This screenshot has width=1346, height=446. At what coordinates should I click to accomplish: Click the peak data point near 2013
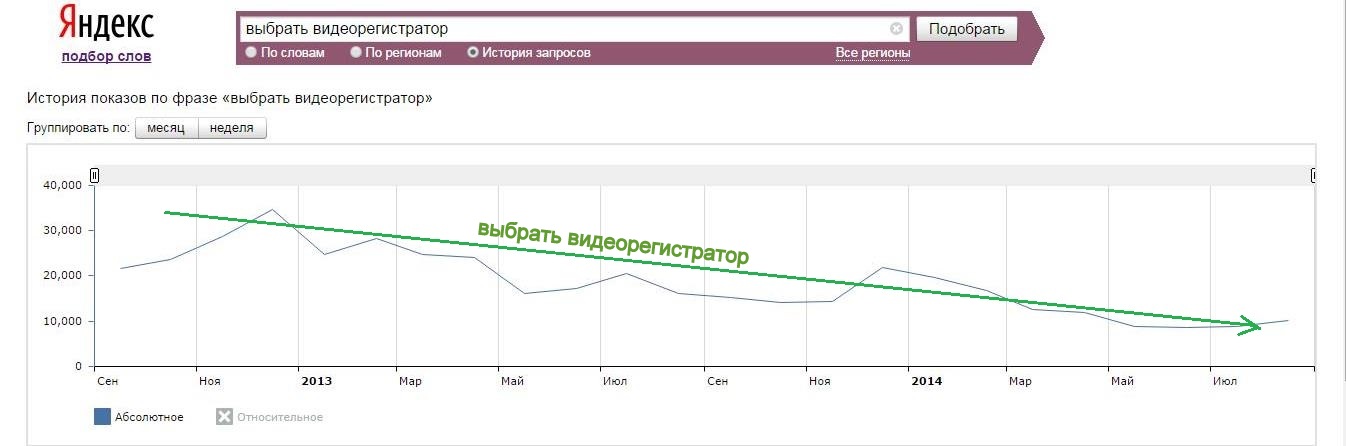[x=272, y=210]
